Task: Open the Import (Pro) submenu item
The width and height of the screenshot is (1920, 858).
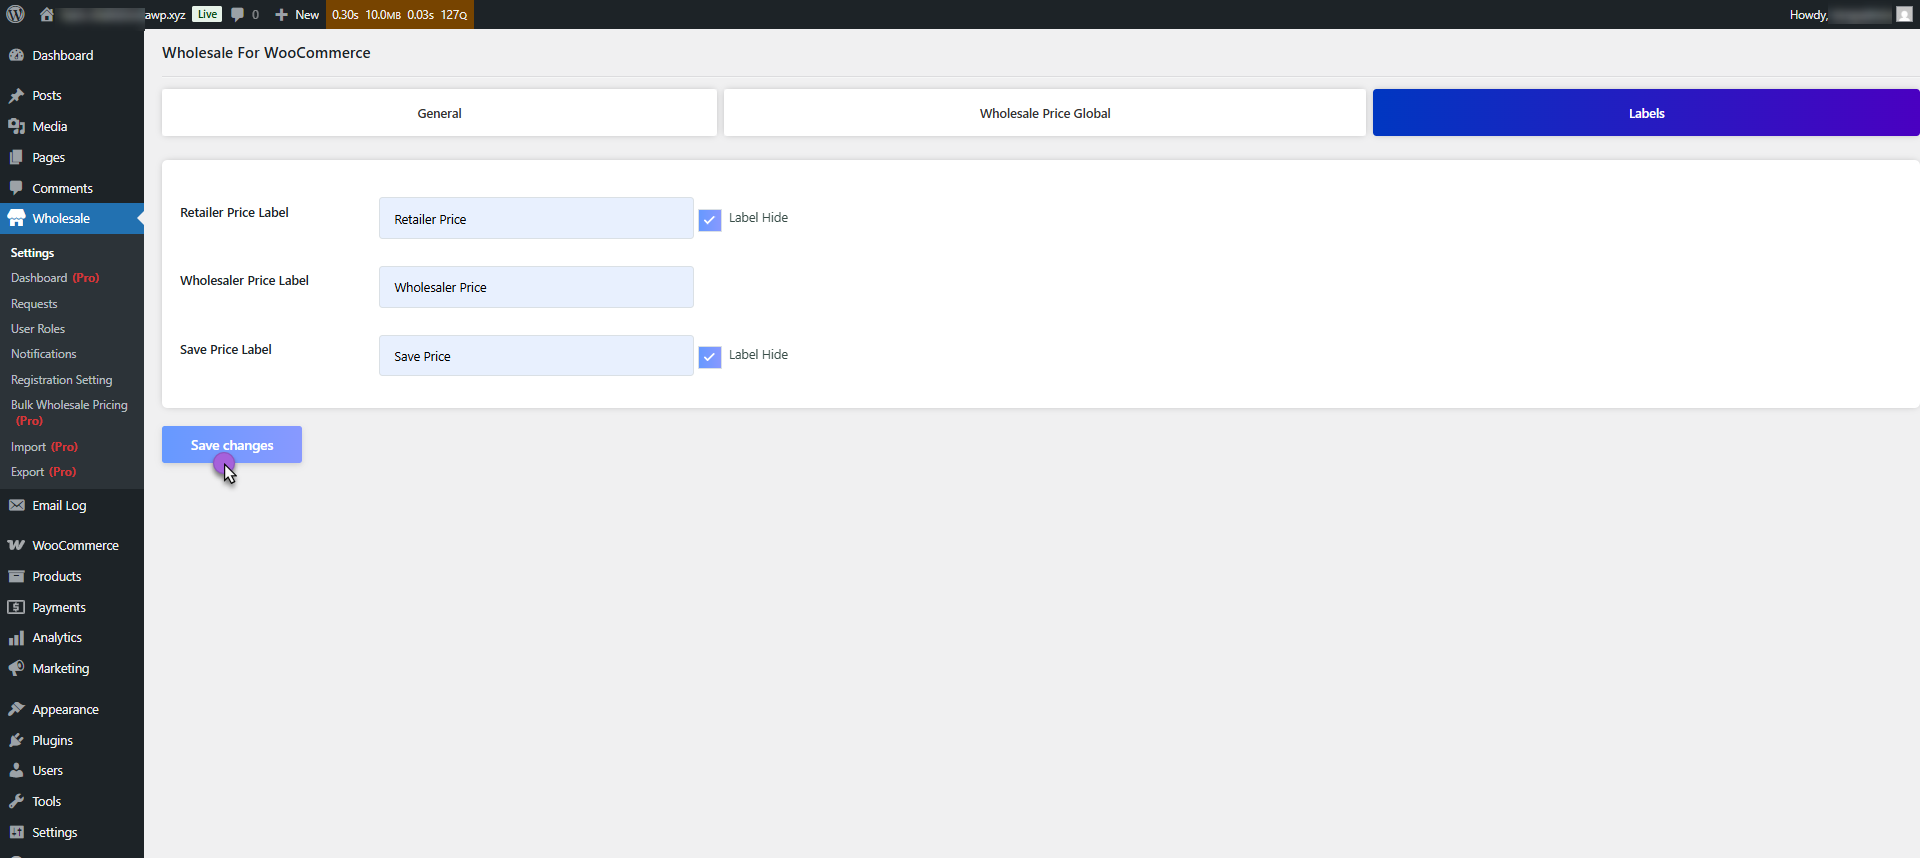Action: pyautogui.click(x=44, y=447)
